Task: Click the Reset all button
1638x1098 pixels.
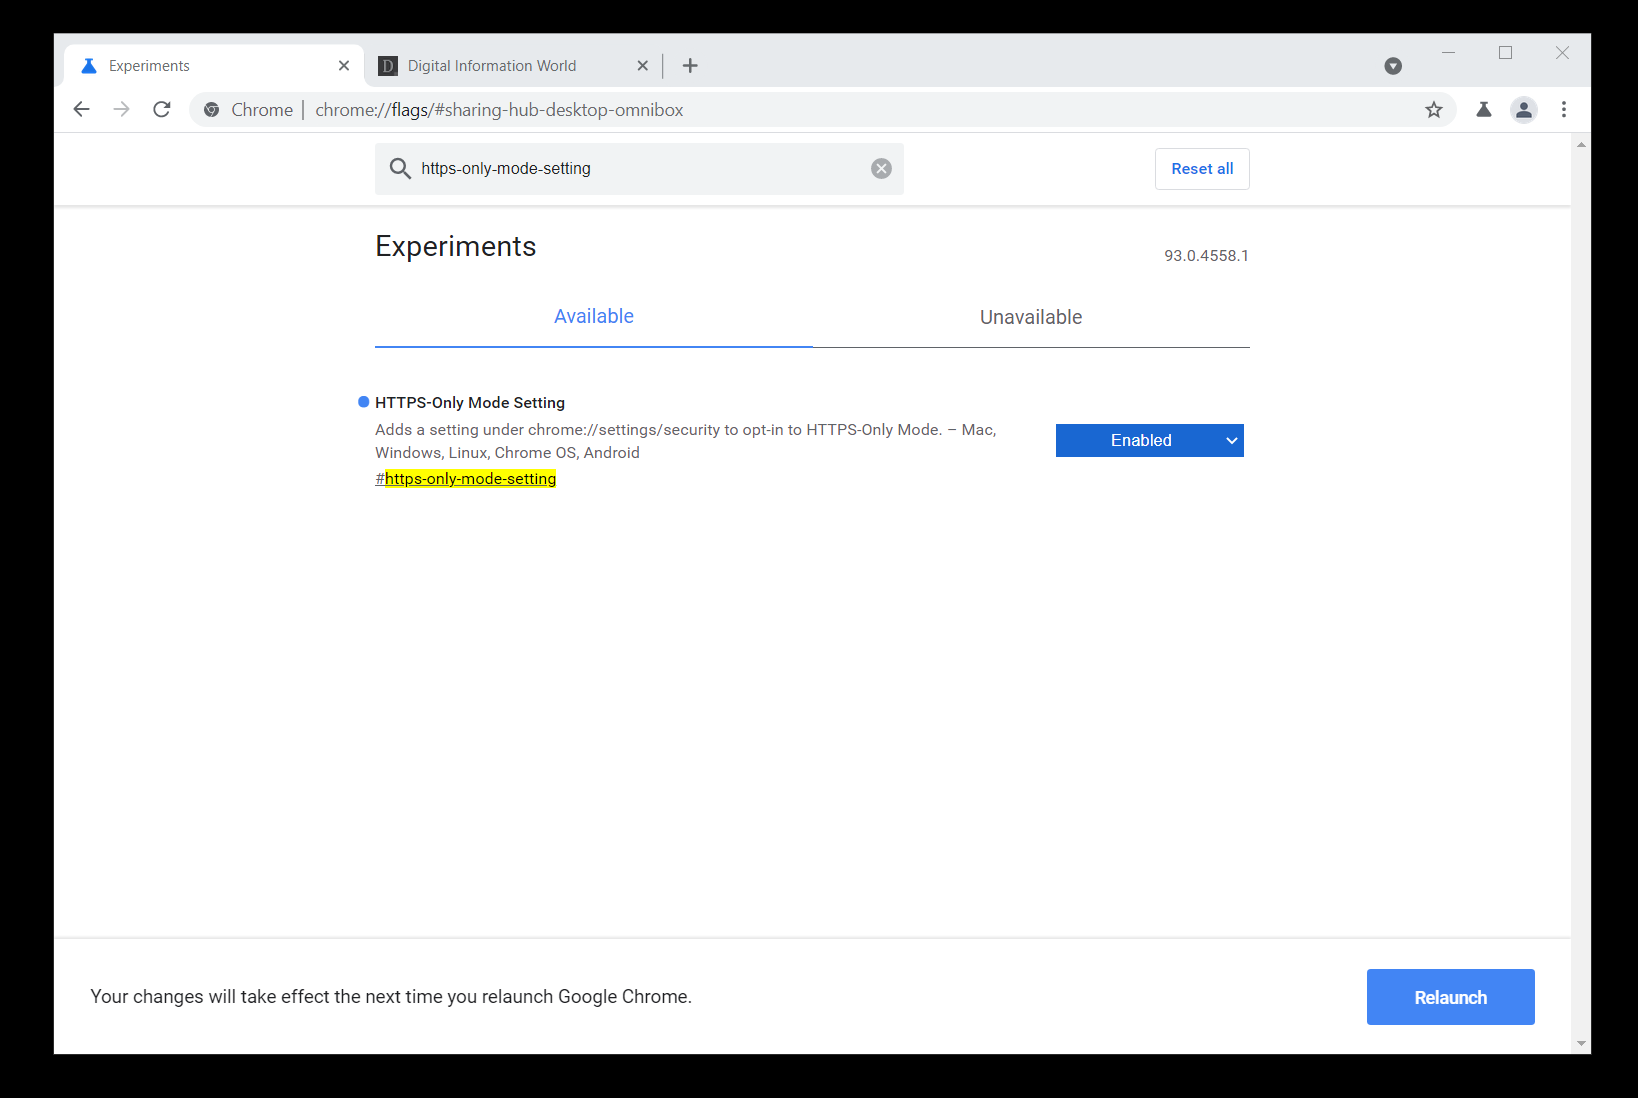Action: tap(1201, 168)
